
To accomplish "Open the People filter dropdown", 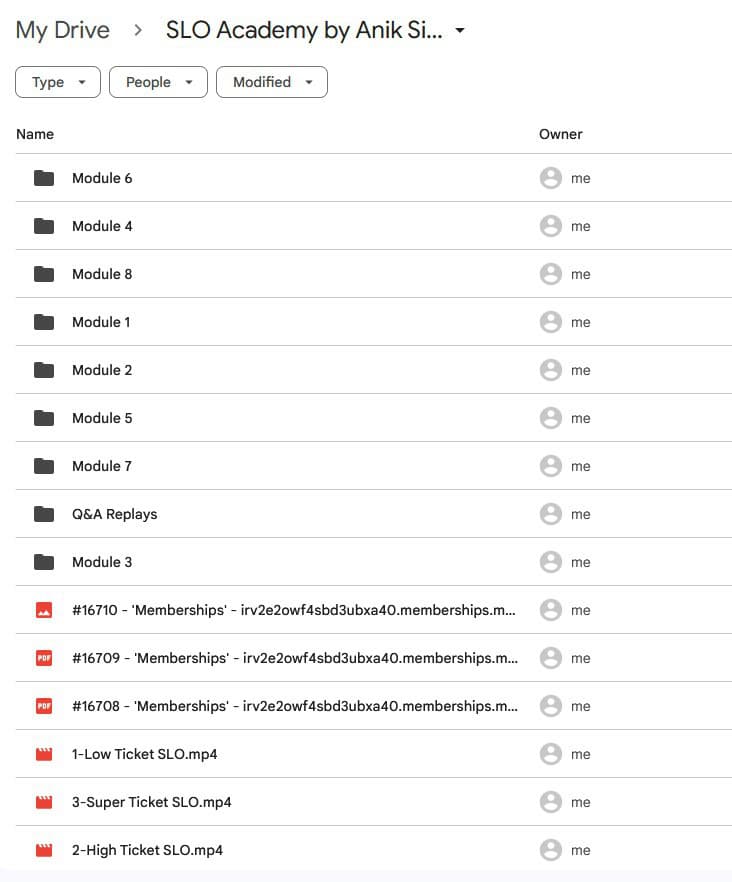I will point(158,82).
